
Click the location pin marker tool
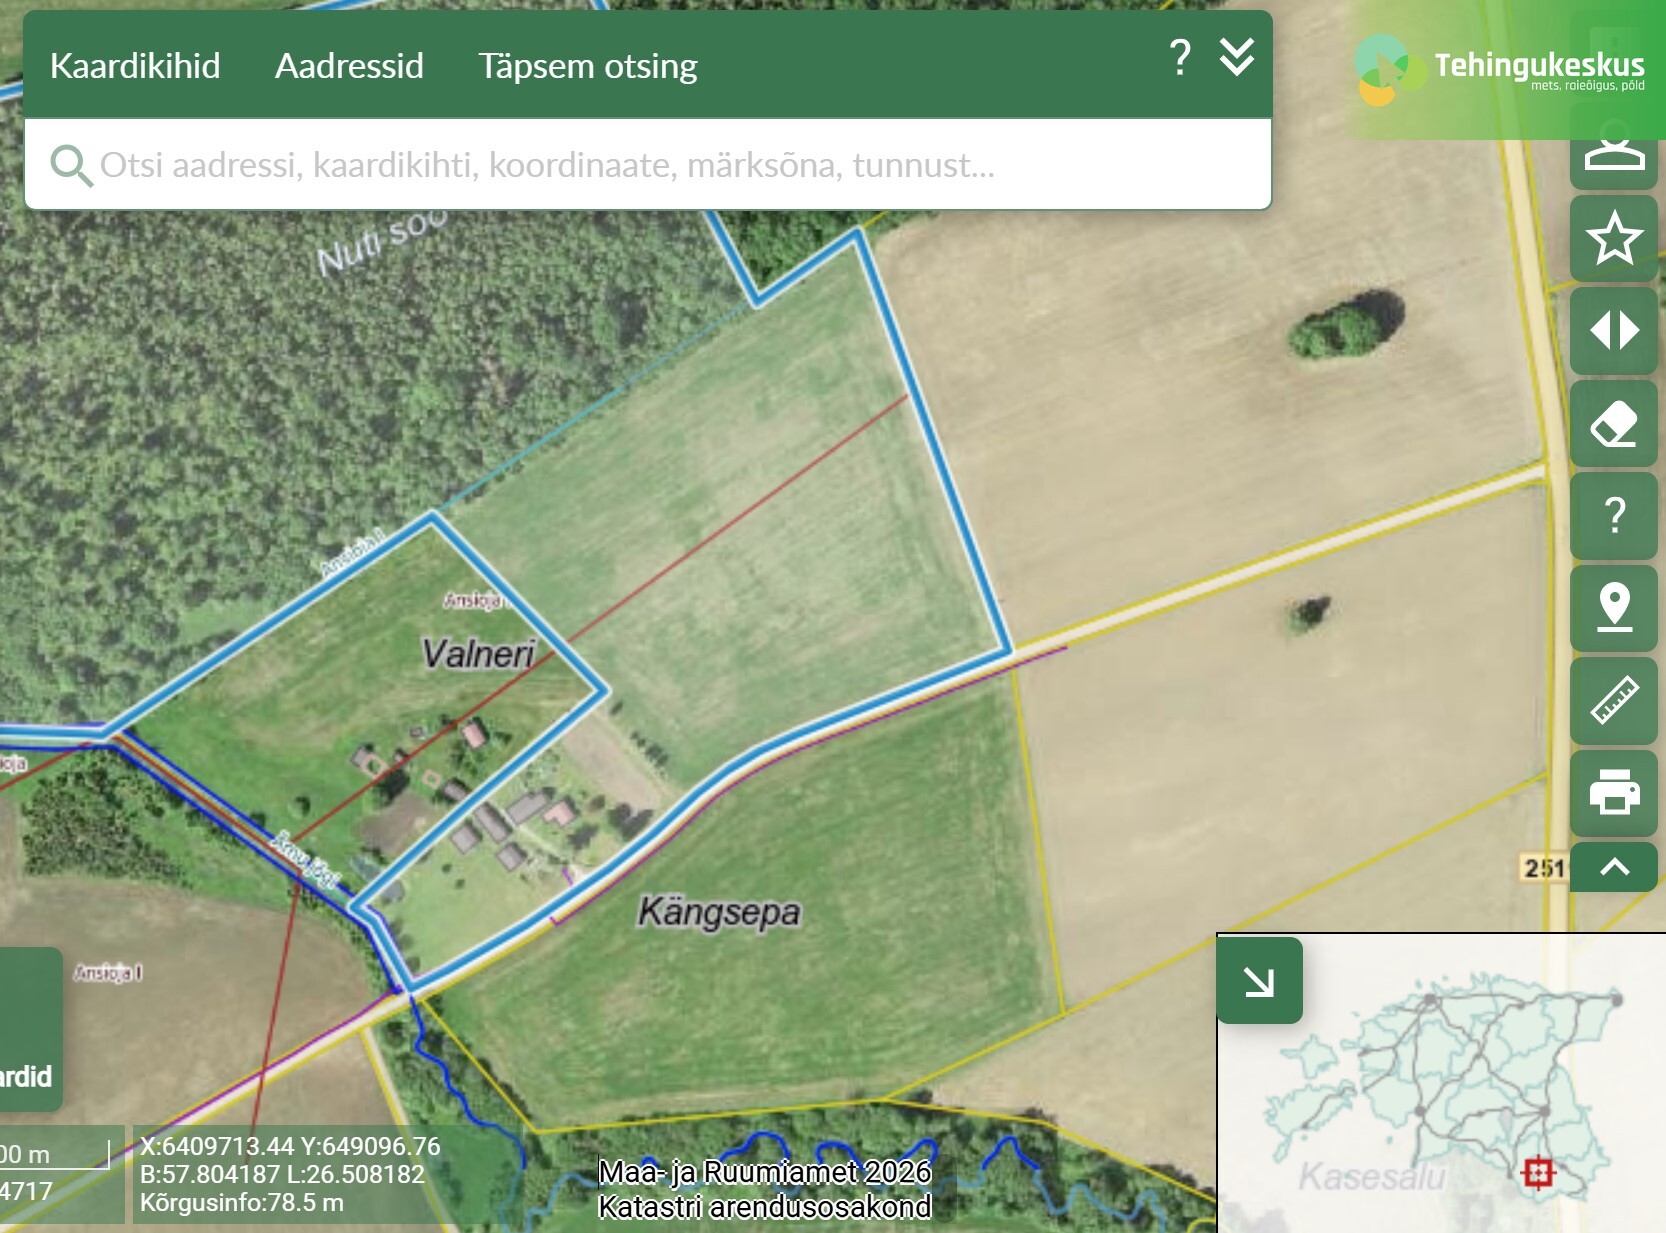[1613, 607]
